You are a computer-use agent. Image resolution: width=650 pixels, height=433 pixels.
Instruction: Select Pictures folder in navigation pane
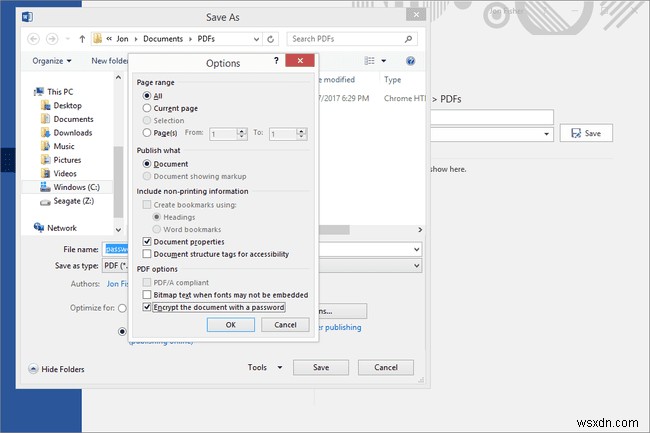(61, 160)
